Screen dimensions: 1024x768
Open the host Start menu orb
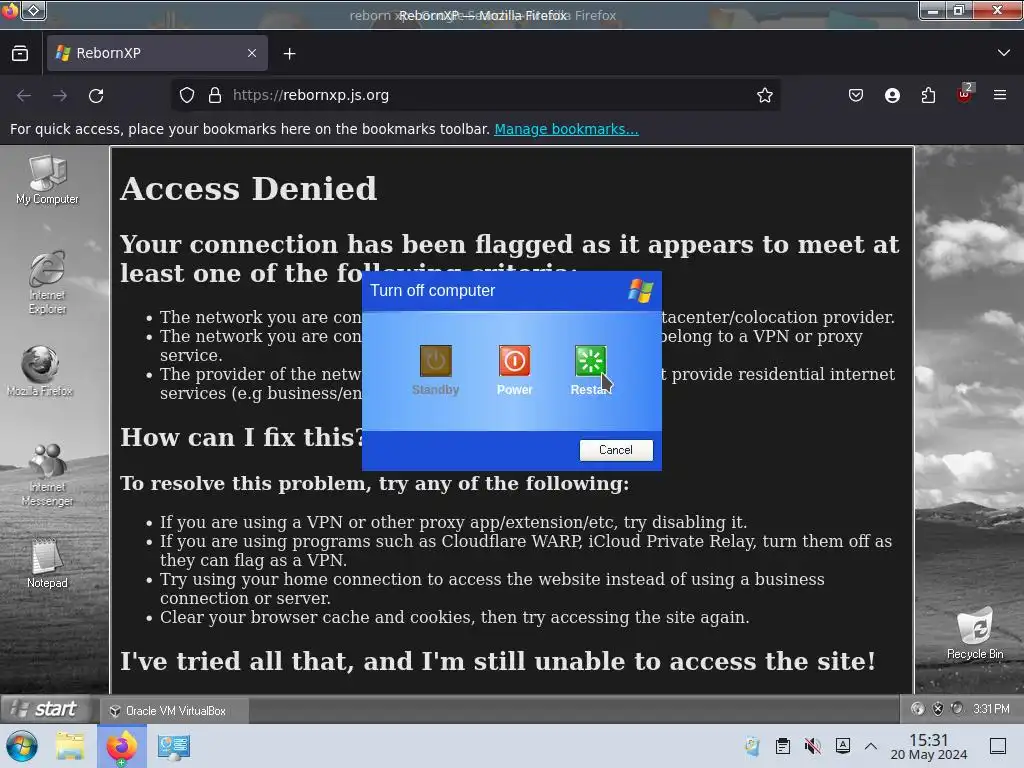point(22,746)
